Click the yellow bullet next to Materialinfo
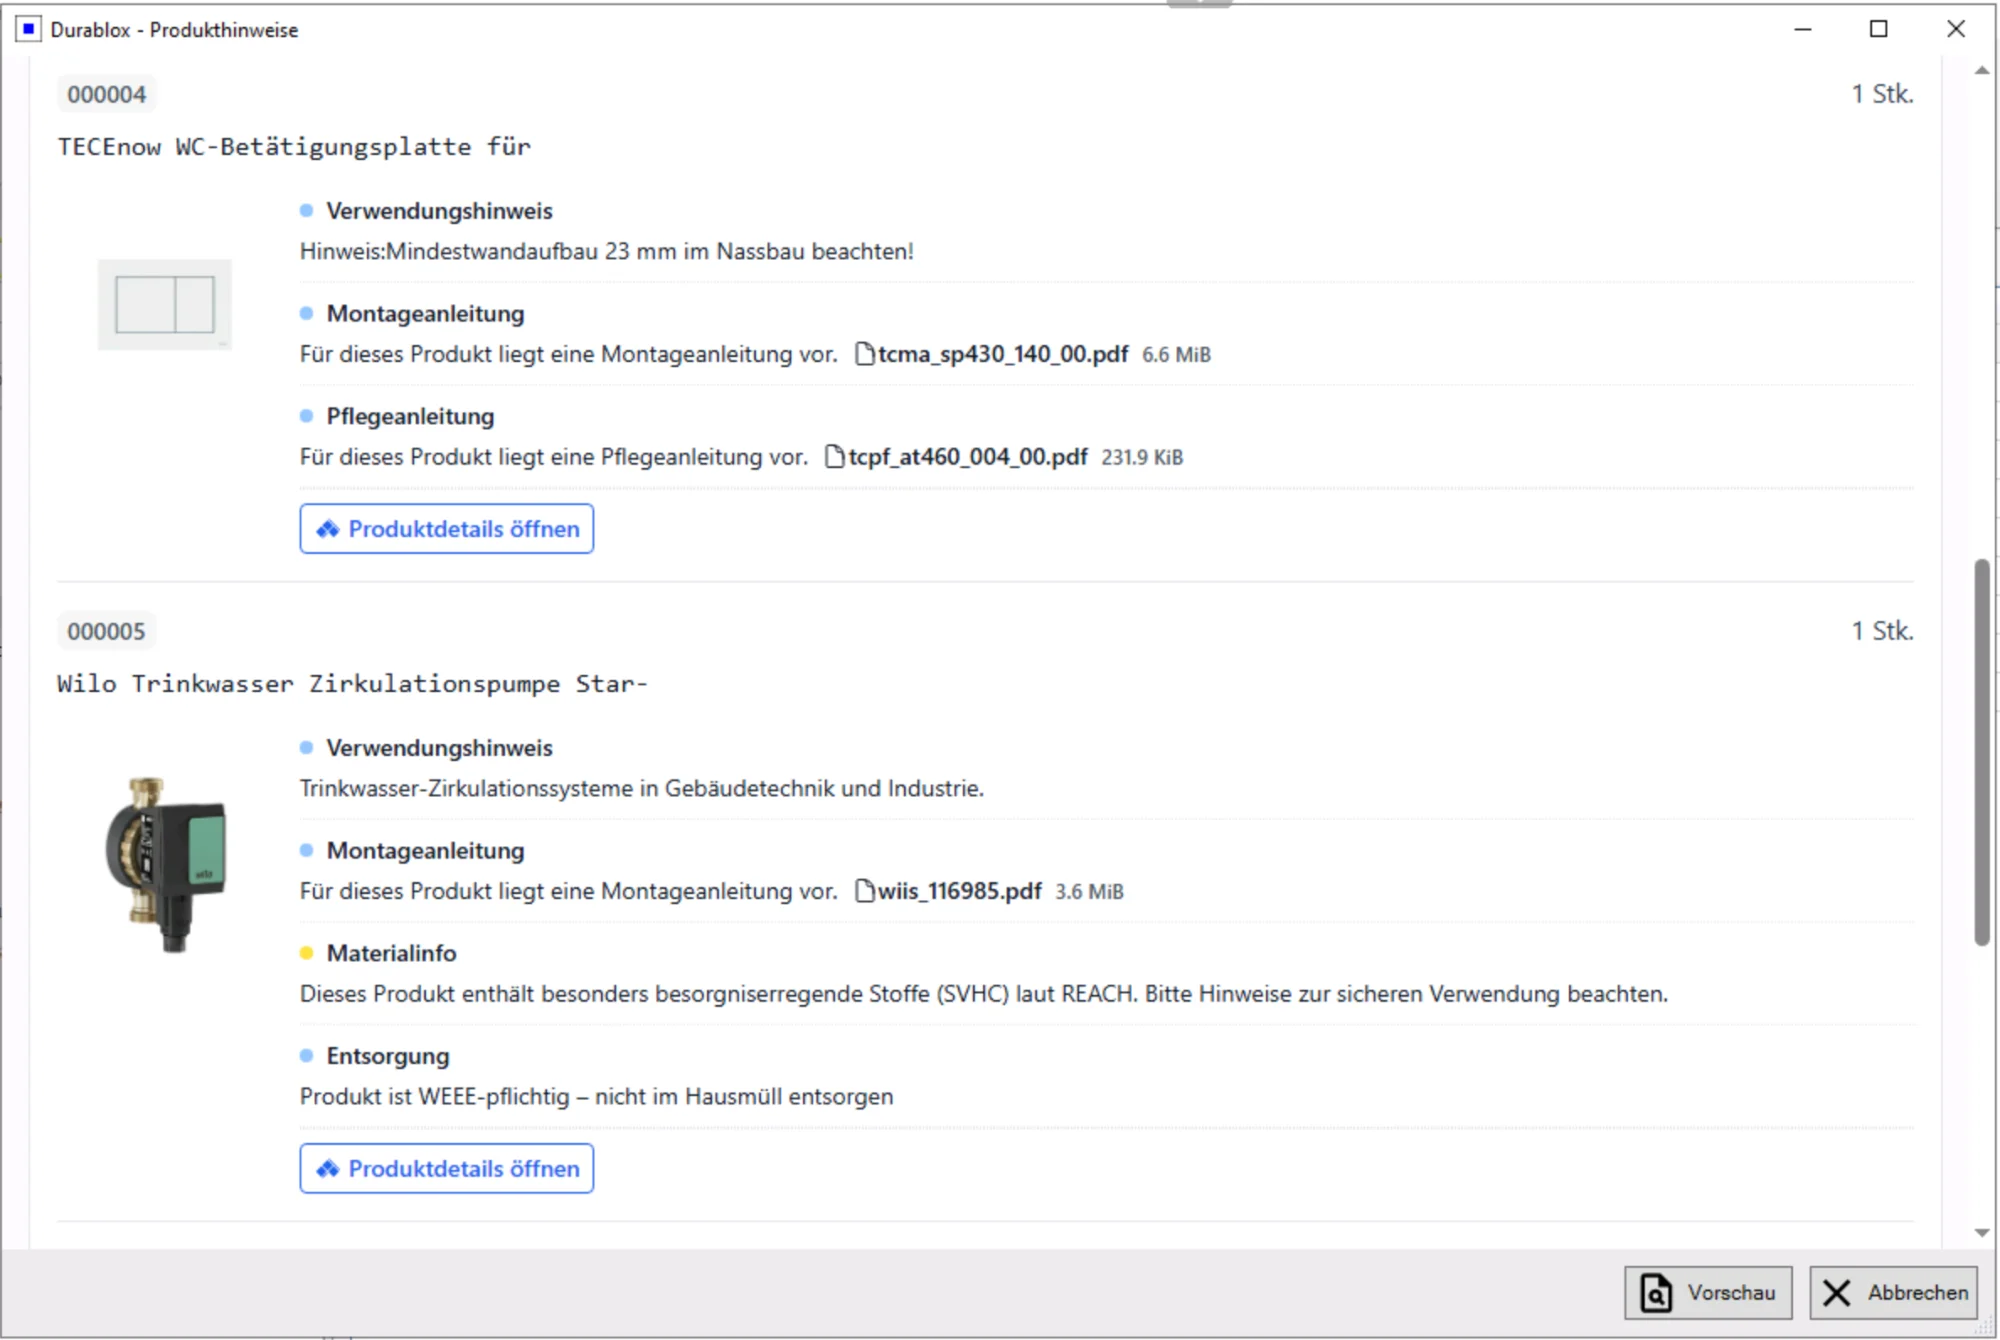The width and height of the screenshot is (2000, 1340). (x=306, y=953)
